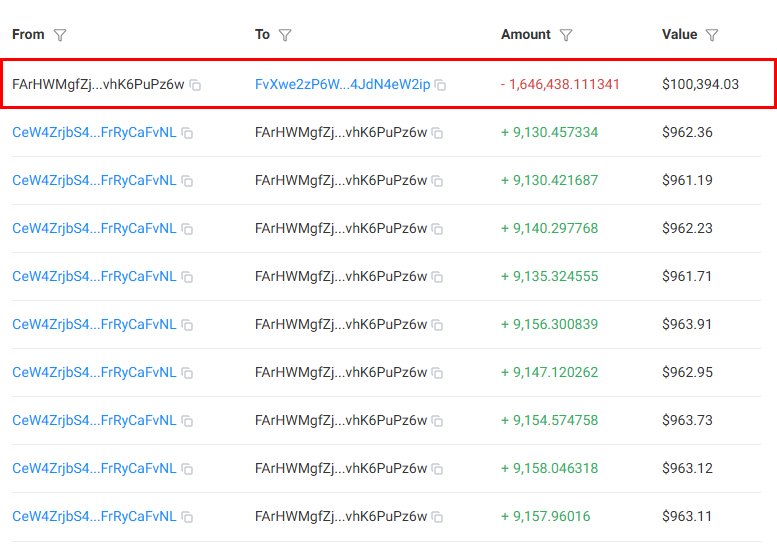The height and width of the screenshot is (554, 777).
Task: Open the To column filter
Action: 285,35
